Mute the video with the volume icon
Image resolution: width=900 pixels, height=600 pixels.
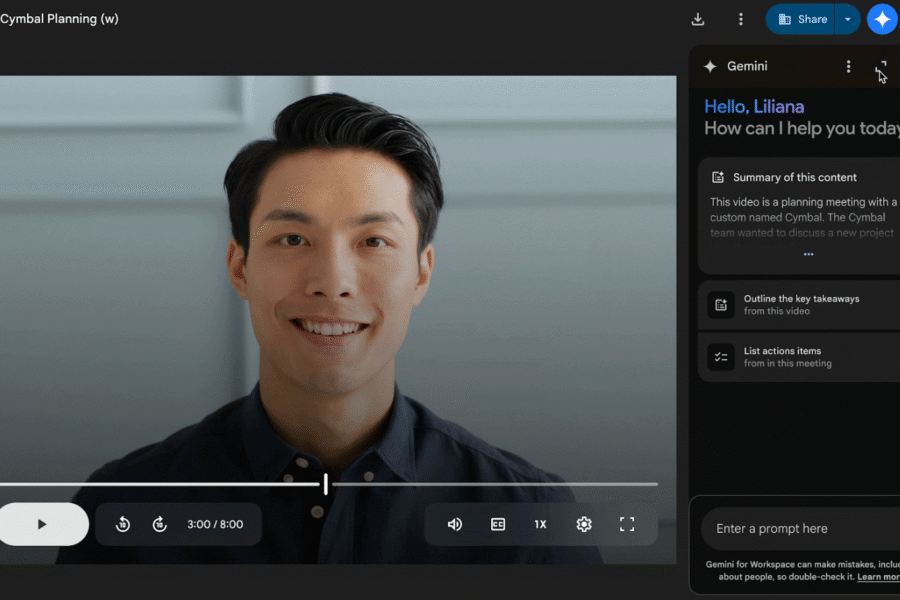coord(455,523)
